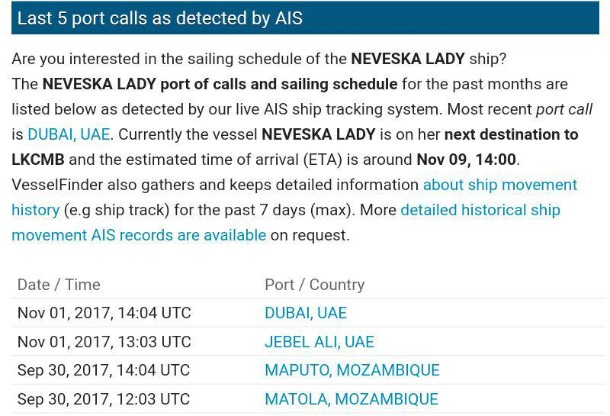Viewport: 610px width, 416px height.
Task: Click the "VesselFinder" name in the paragraph
Action: coord(56,185)
